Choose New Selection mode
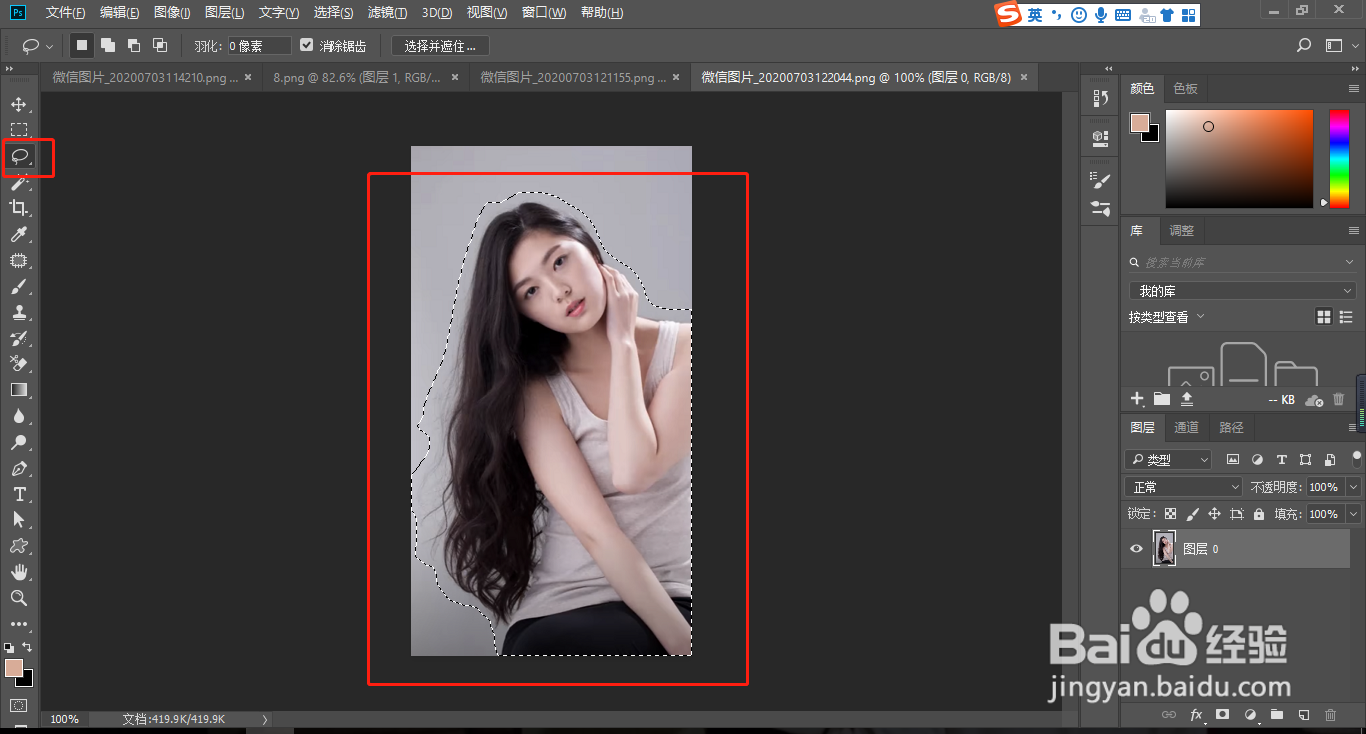Image resolution: width=1366 pixels, height=734 pixels. (82, 45)
